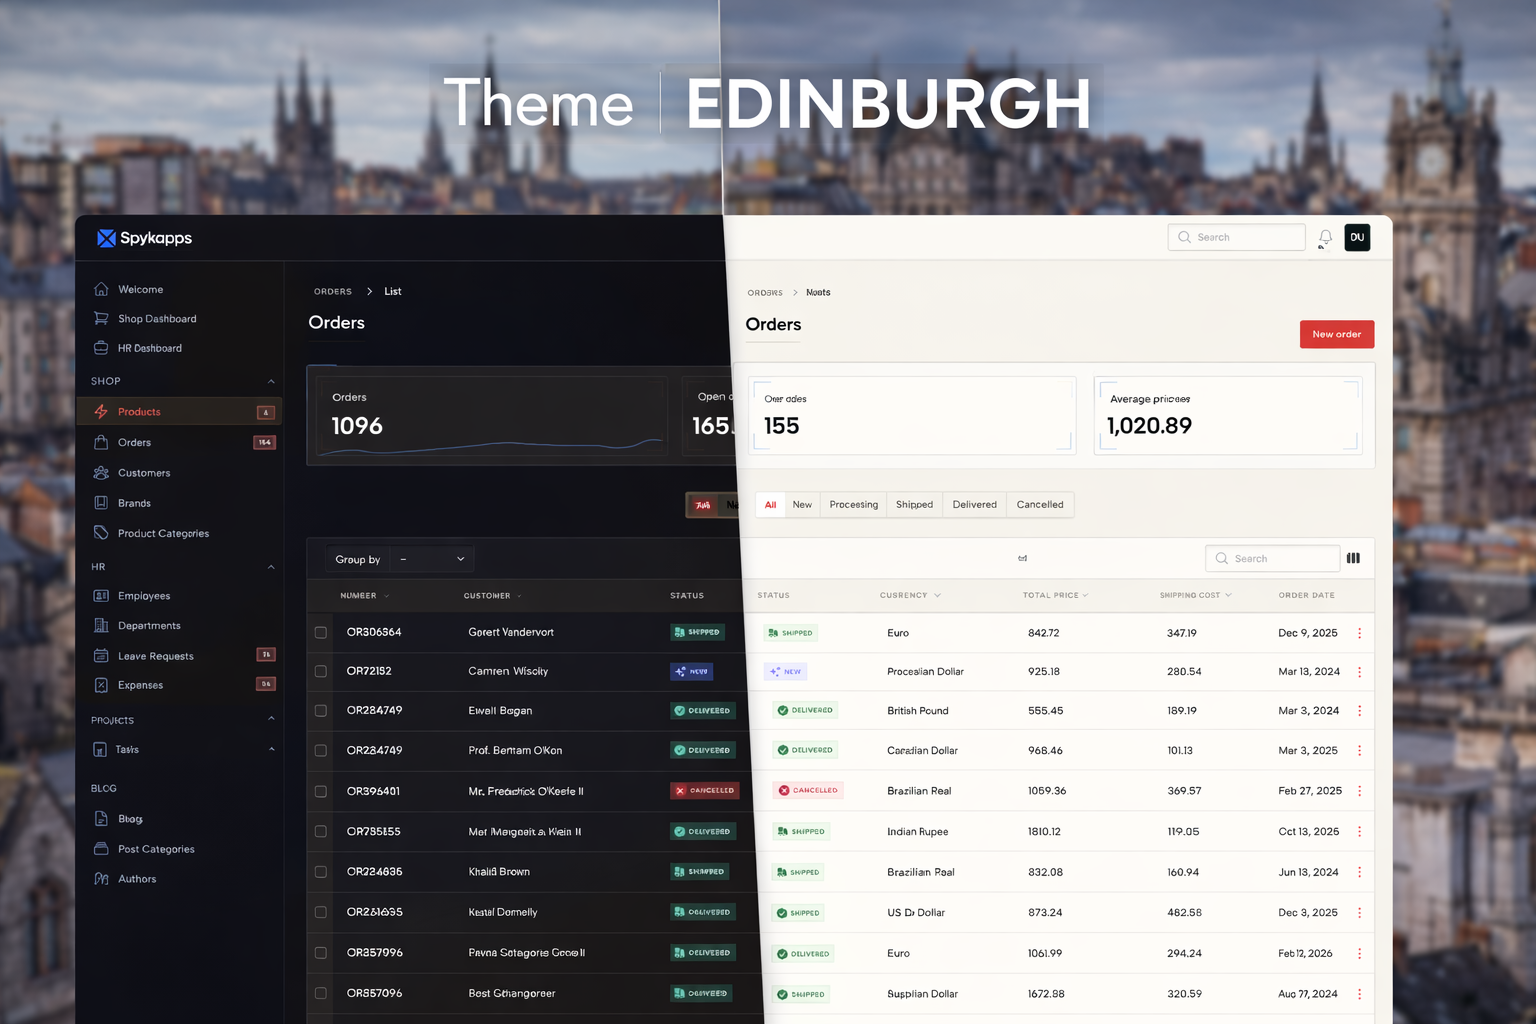Switch to the Cancelled filter tab
The height and width of the screenshot is (1024, 1536).
tap(1039, 504)
